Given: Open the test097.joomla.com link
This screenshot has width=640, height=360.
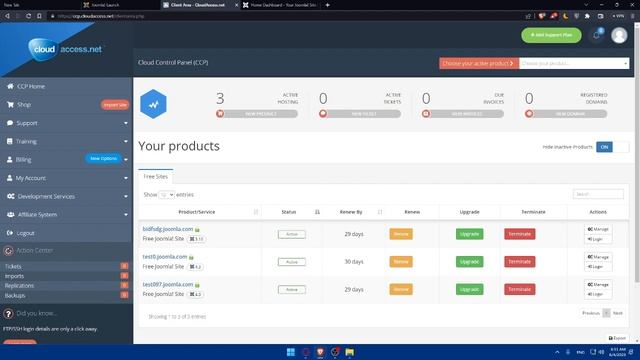Looking at the screenshot, I should click(x=168, y=284).
